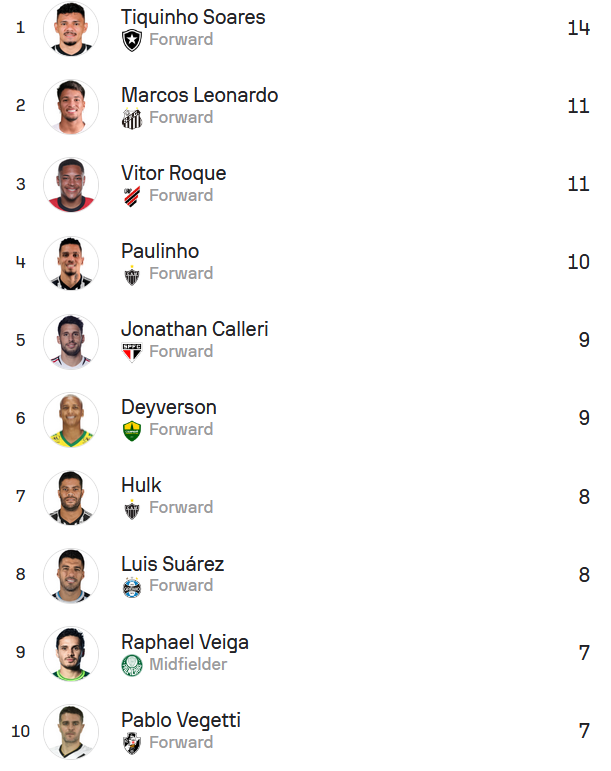Click Paulinho's goal count of 10
This screenshot has width=611, height=771.
[x=578, y=262]
